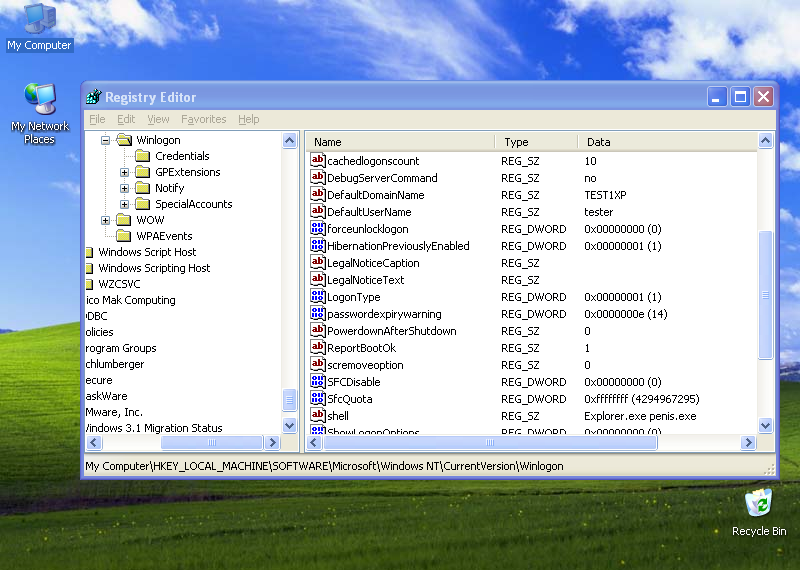Select the 'Windows 3.1 Migration Status' tree row
Screen dimensions: 800x570
click(154, 428)
